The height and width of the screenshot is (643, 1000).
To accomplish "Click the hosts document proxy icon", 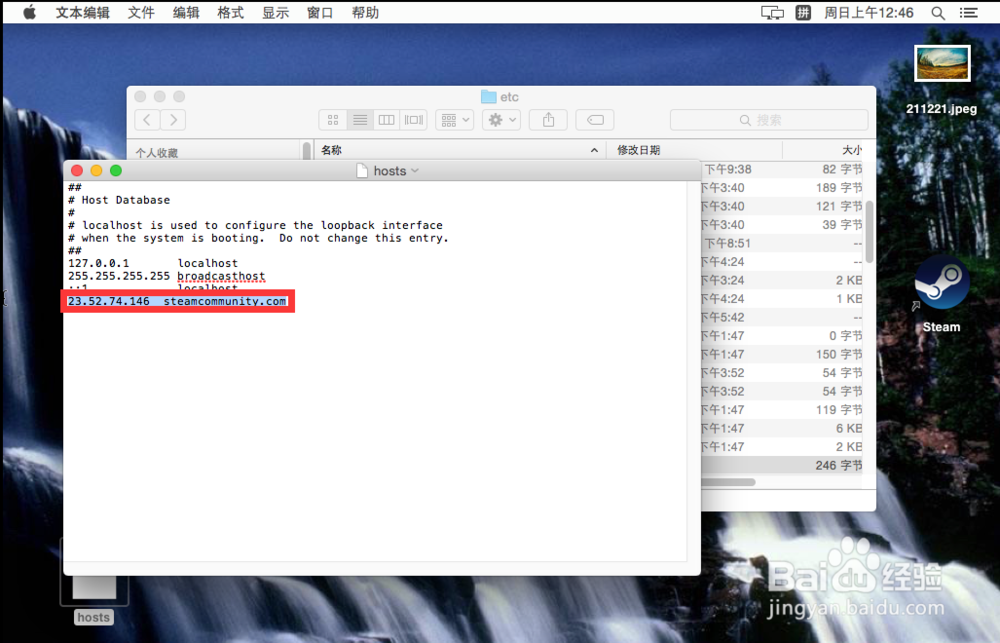I will pyautogui.click(x=362, y=170).
